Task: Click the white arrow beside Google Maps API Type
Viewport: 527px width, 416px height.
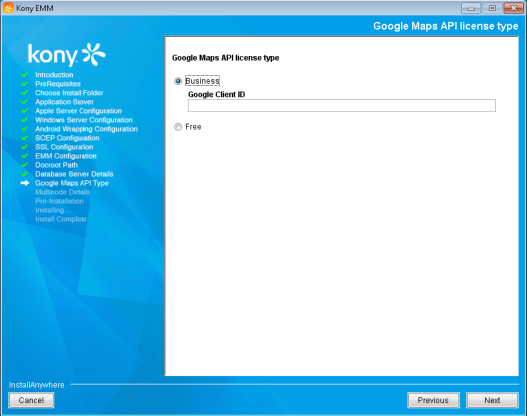Action: tap(25, 183)
